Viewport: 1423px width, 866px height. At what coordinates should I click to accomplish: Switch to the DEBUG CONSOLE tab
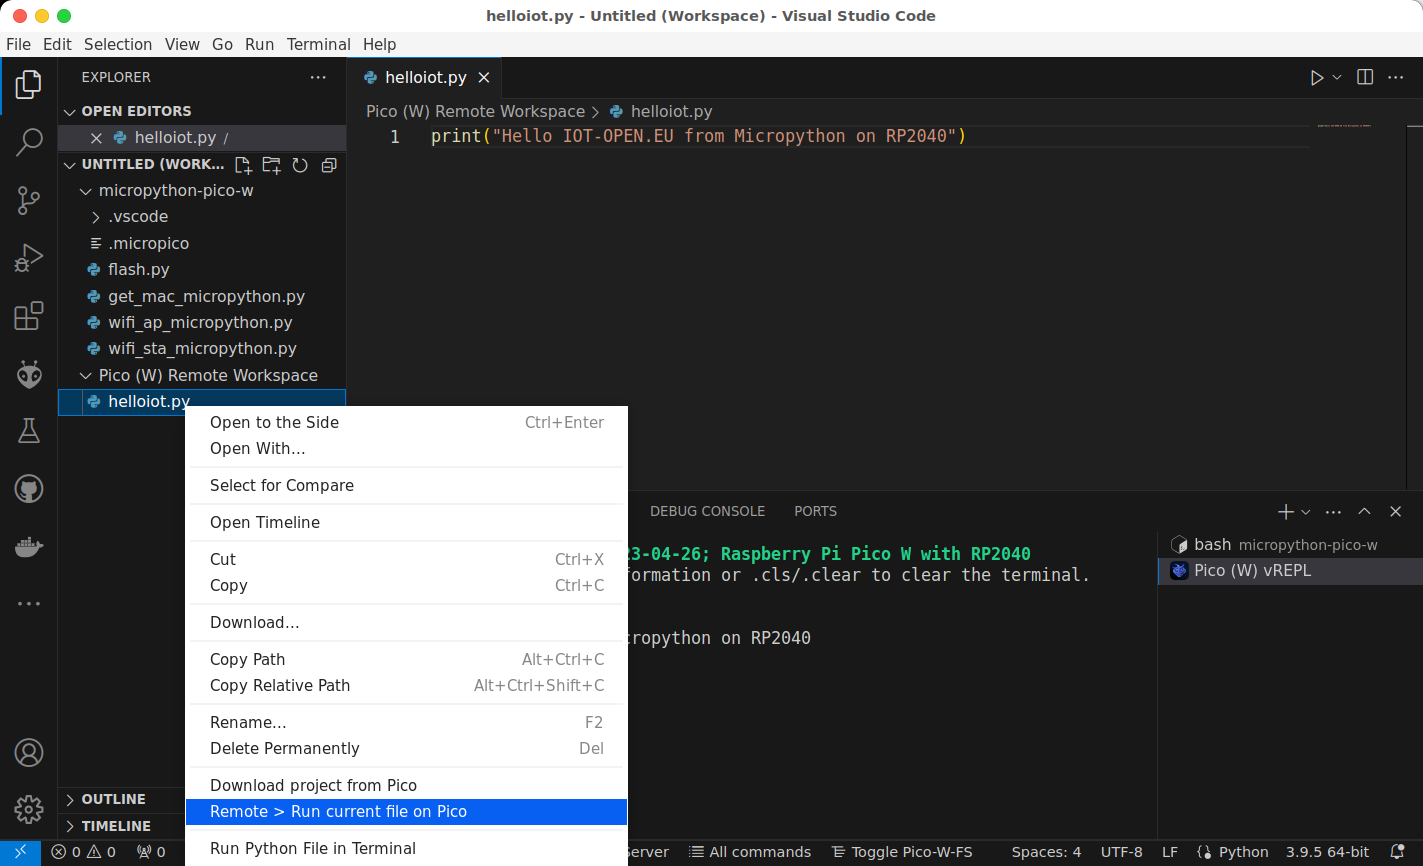coord(707,511)
